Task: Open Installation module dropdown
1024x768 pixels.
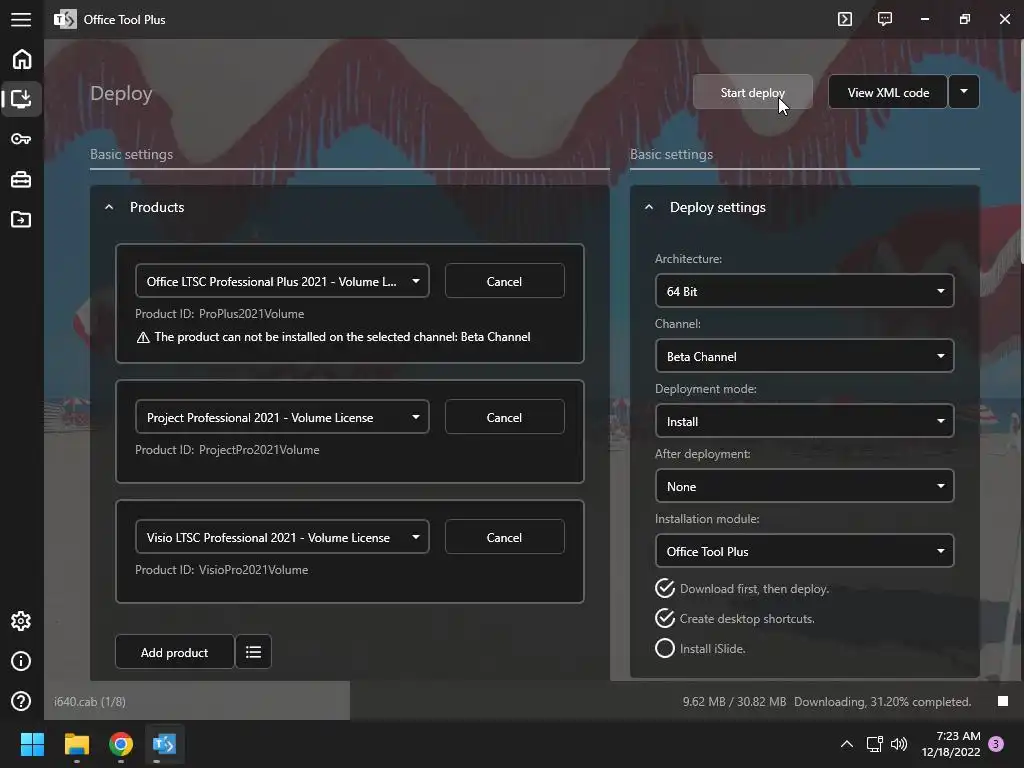Action: pyautogui.click(x=805, y=551)
